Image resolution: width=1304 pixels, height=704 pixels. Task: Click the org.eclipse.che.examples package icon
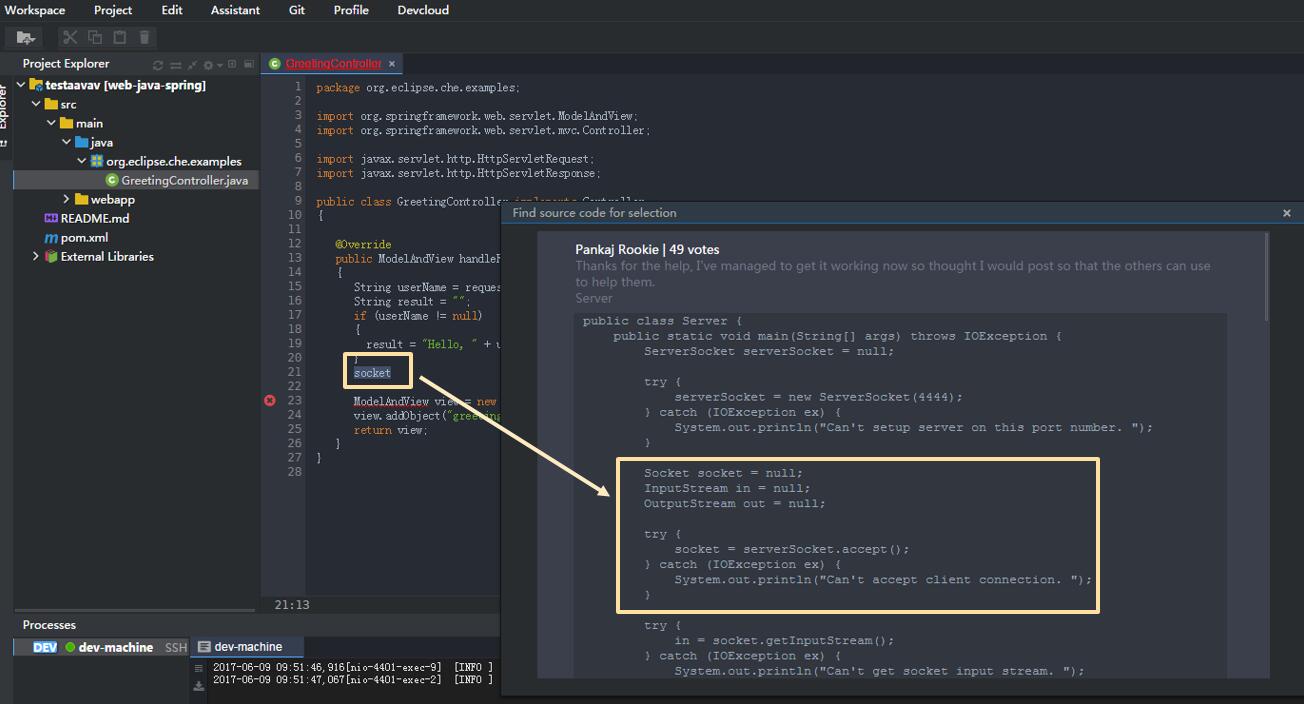pyautogui.click(x=97, y=161)
